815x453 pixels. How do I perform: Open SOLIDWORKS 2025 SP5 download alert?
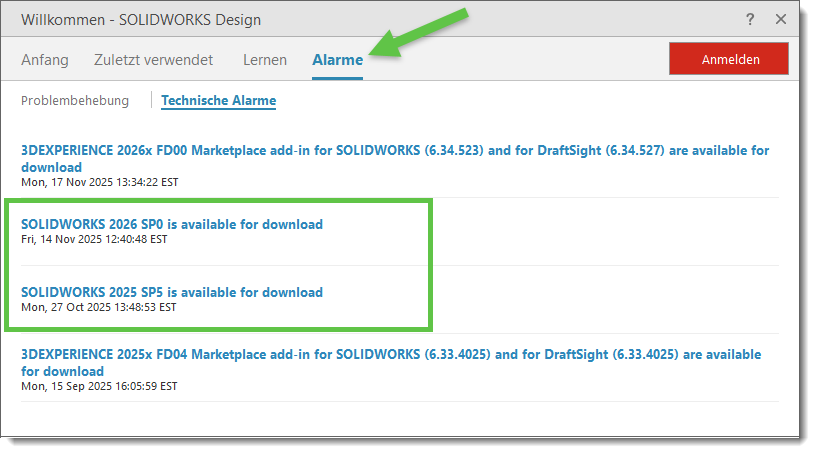[172, 292]
